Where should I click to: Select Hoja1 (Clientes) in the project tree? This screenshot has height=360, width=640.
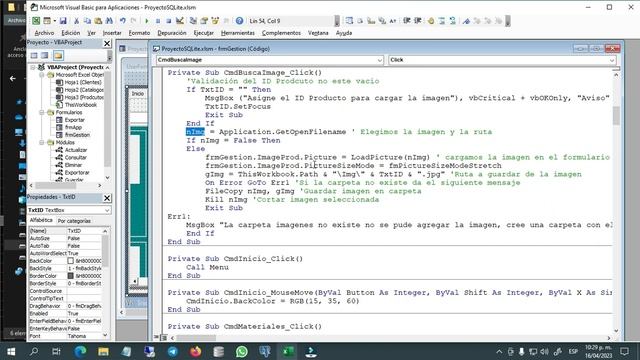point(83,82)
